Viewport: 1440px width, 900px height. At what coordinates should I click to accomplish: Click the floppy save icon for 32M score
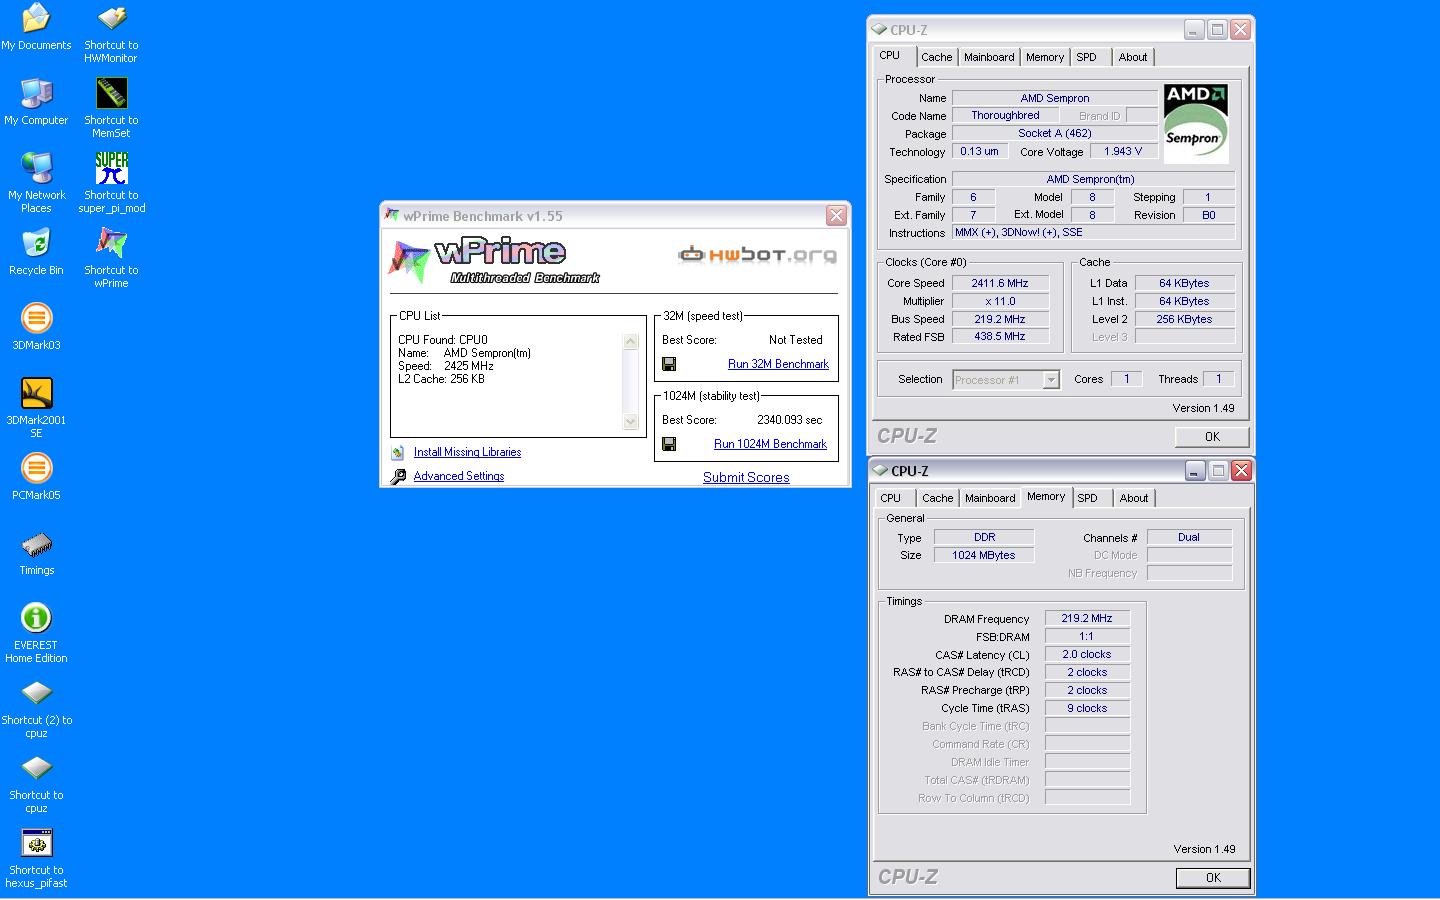(669, 364)
